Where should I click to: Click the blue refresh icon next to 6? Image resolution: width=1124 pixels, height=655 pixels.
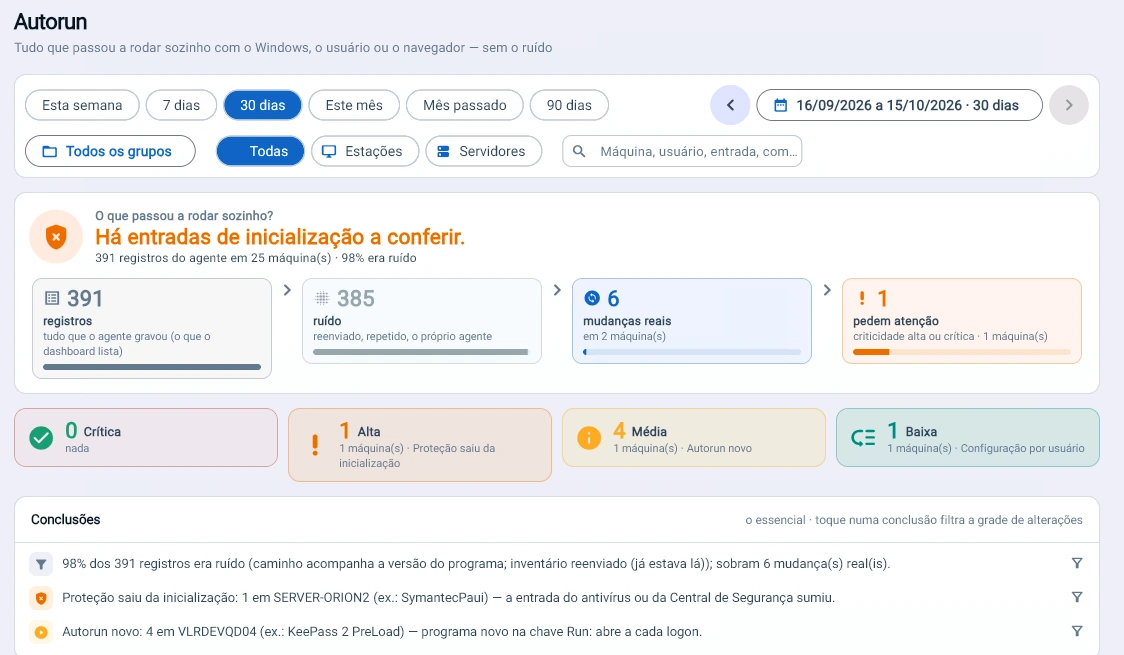click(592, 298)
